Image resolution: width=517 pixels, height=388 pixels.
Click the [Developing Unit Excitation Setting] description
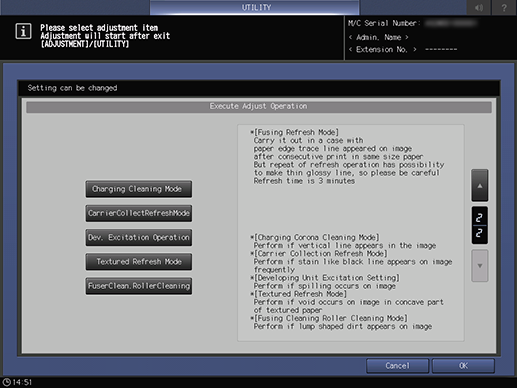(x=325, y=278)
